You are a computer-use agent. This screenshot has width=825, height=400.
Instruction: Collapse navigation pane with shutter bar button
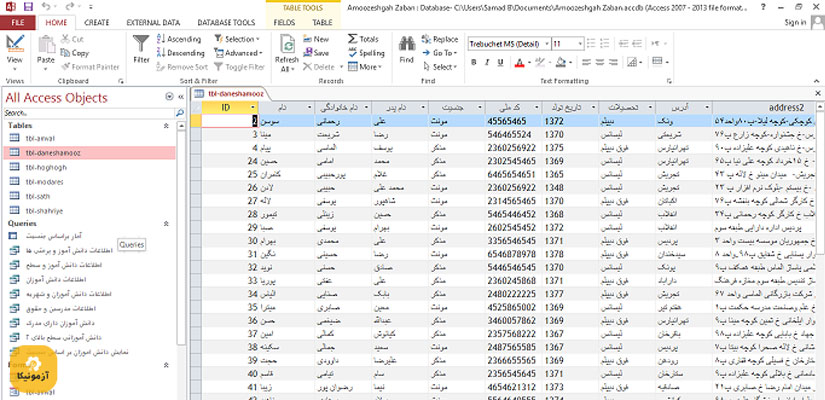180,97
